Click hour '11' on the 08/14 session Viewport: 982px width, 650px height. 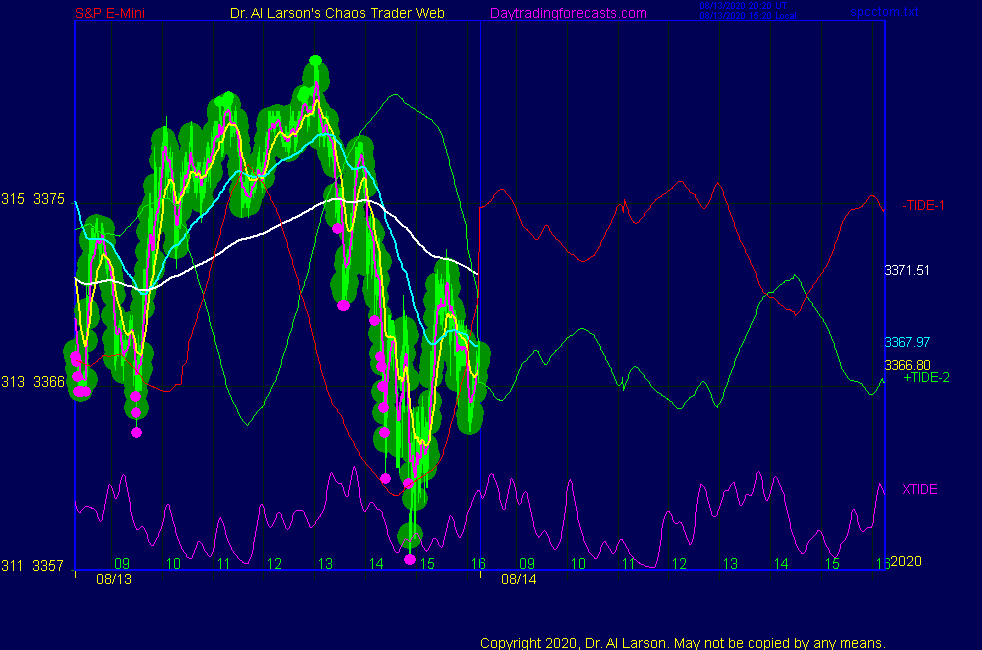[x=629, y=564]
